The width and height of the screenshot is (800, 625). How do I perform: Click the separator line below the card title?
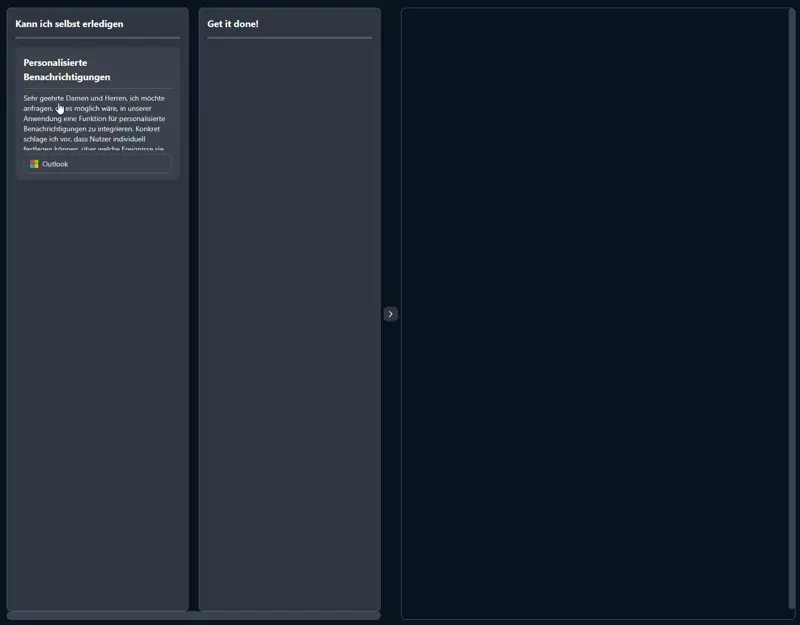tap(97, 88)
